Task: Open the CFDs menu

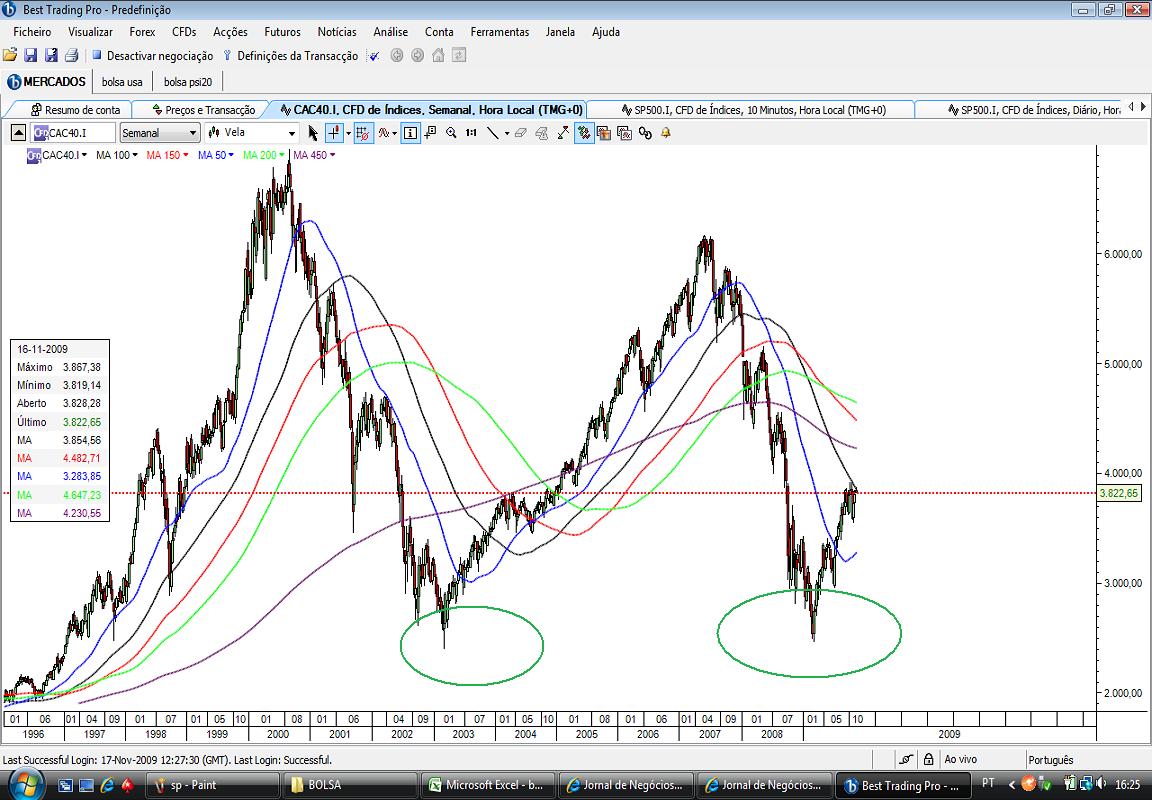Action: click(184, 32)
